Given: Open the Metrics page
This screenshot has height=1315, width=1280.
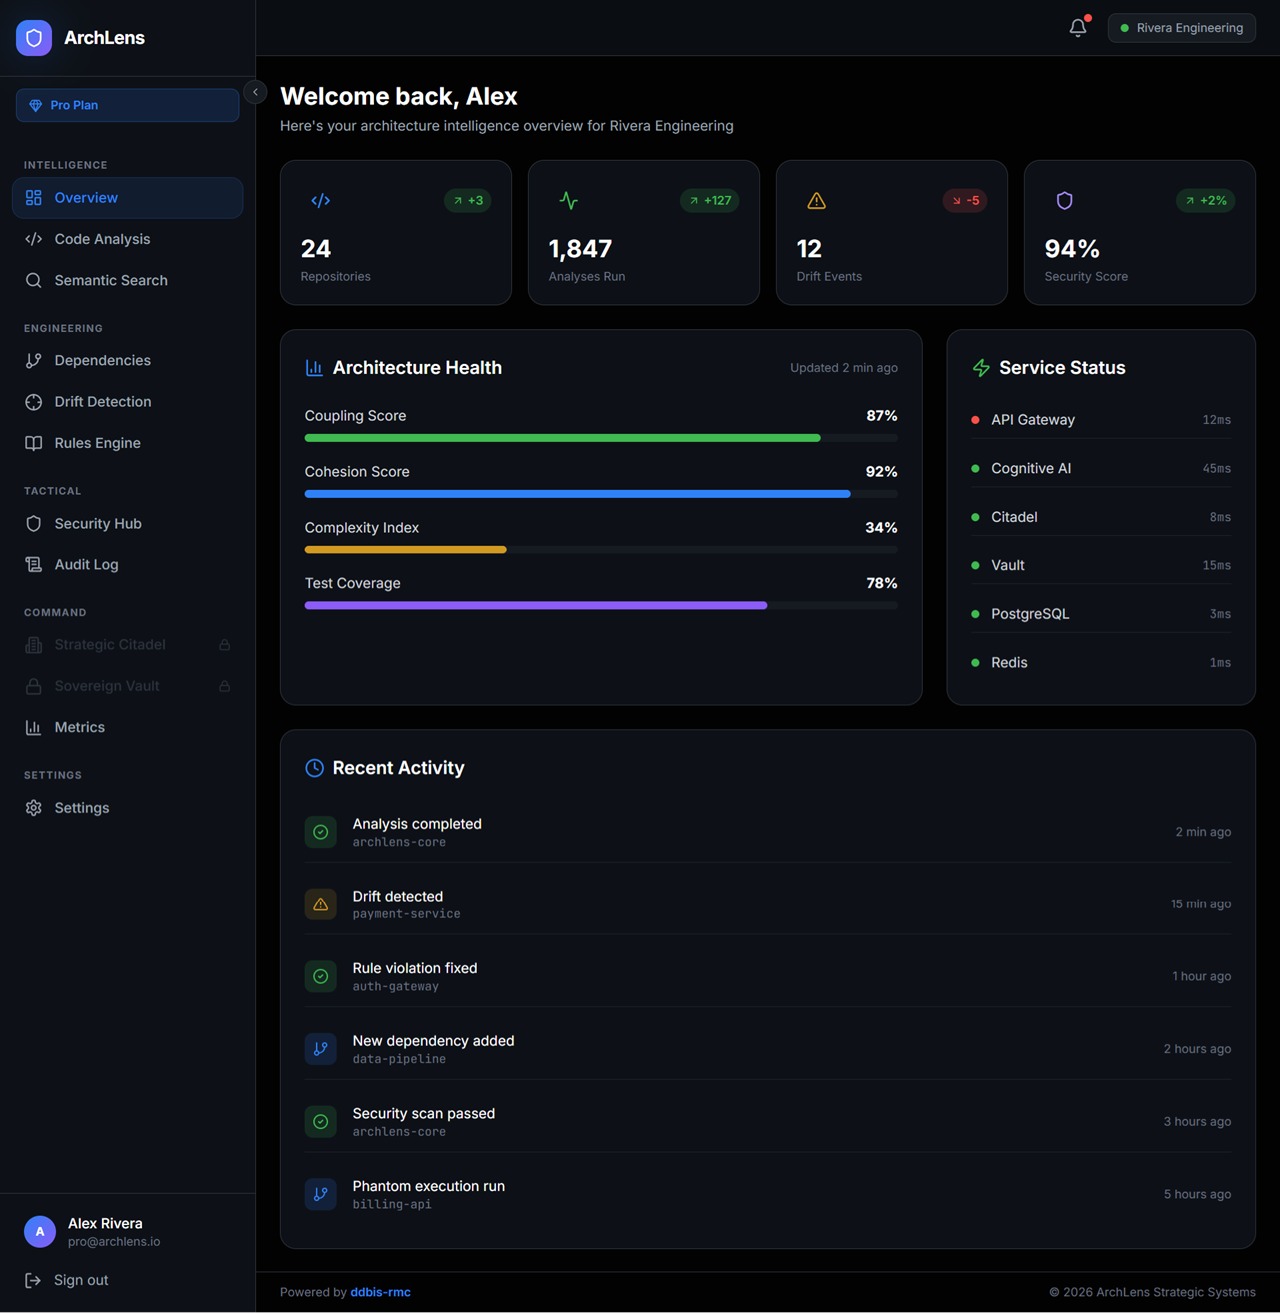Looking at the screenshot, I should pos(127,727).
